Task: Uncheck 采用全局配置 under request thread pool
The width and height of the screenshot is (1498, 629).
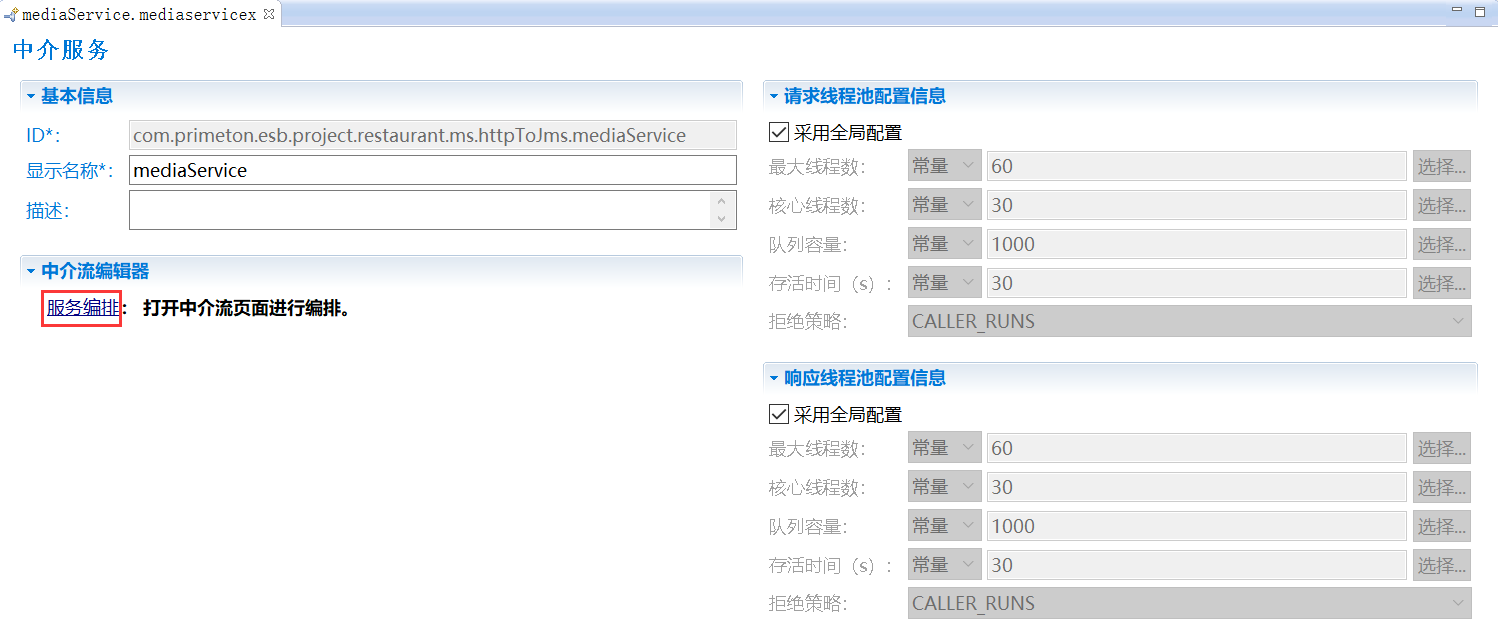Action: coord(778,132)
